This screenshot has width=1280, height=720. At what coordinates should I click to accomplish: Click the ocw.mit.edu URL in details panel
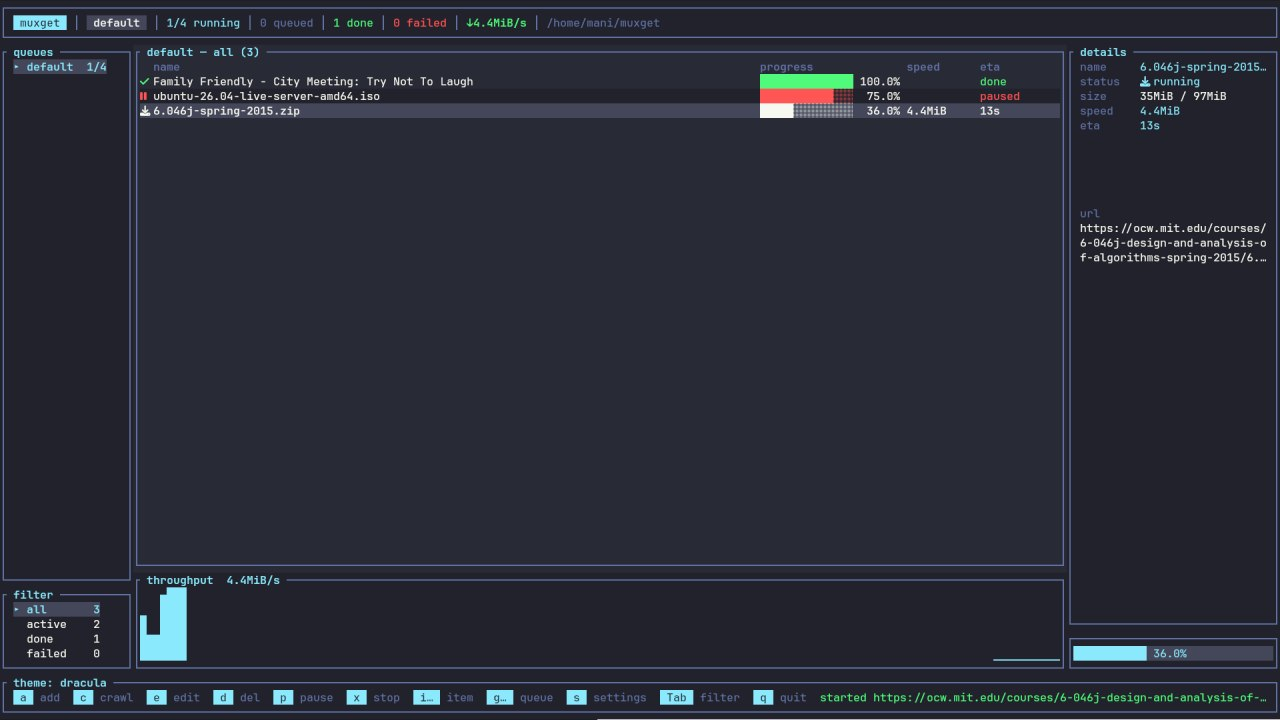click(1173, 243)
